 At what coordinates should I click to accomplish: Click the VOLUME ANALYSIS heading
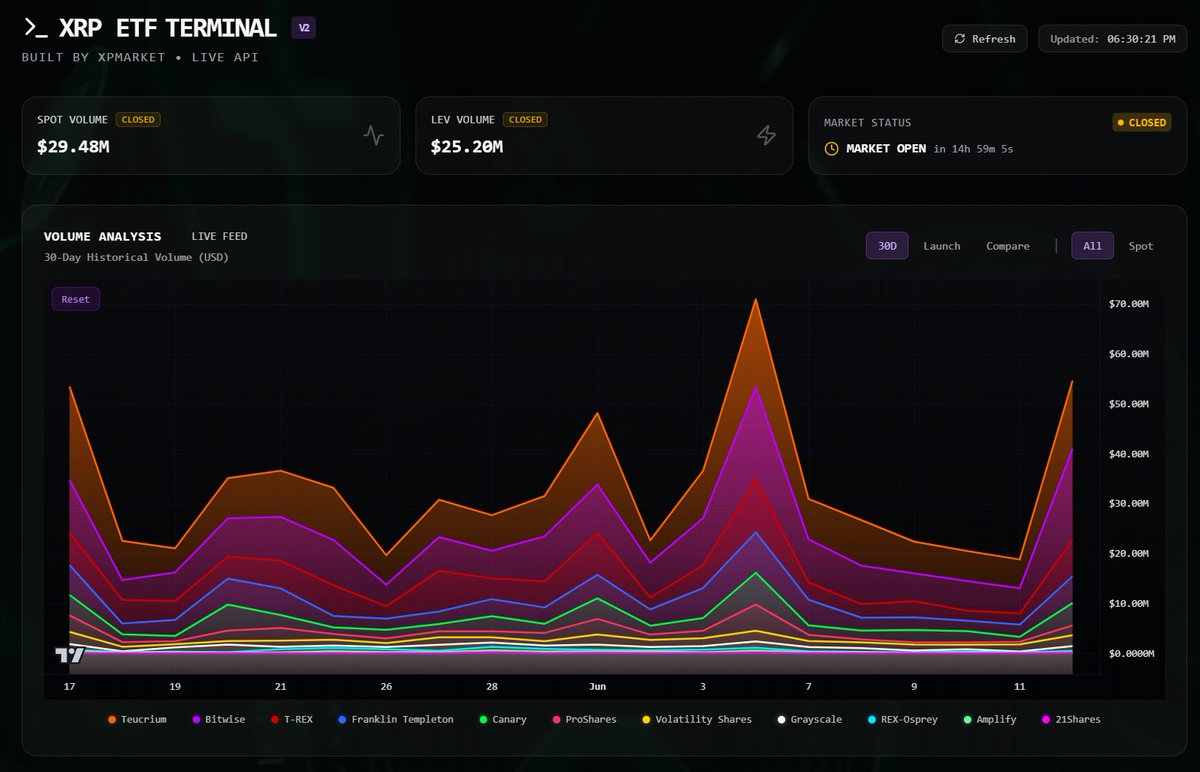pos(102,237)
